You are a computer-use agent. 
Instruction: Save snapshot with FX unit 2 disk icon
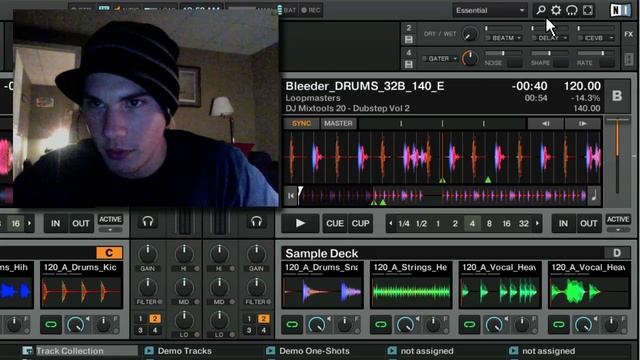click(x=409, y=40)
